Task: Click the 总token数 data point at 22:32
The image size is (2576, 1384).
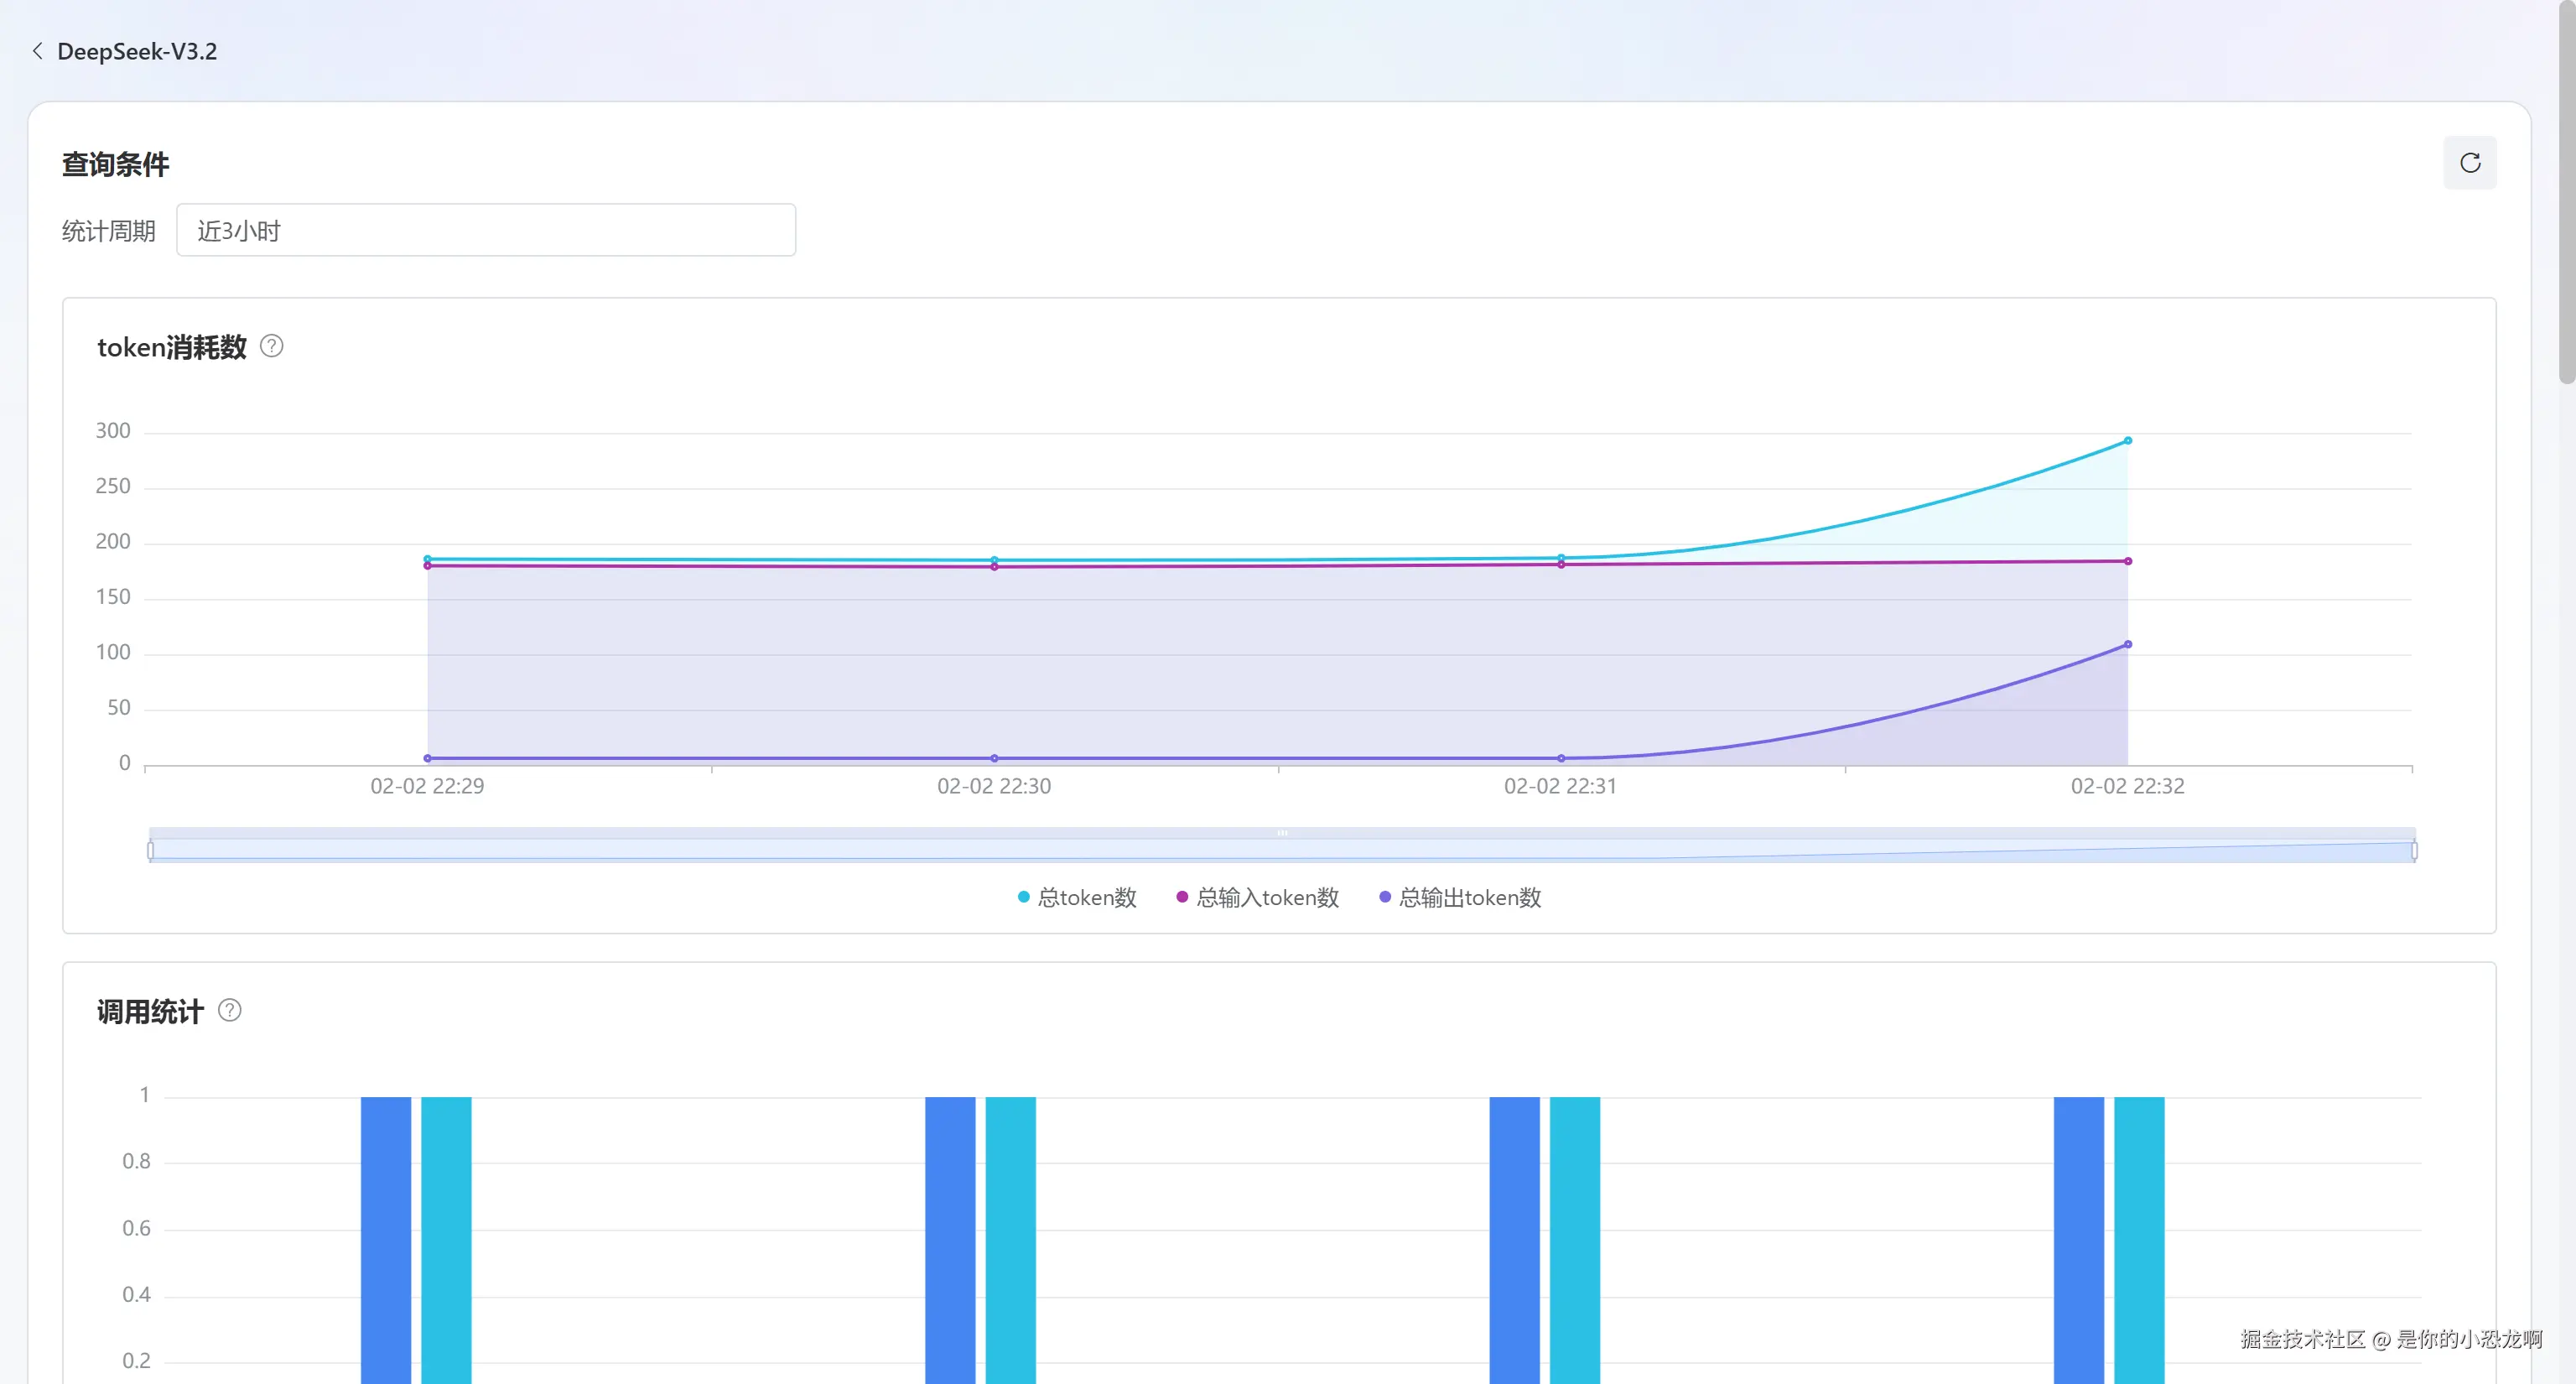Action: tap(2127, 441)
